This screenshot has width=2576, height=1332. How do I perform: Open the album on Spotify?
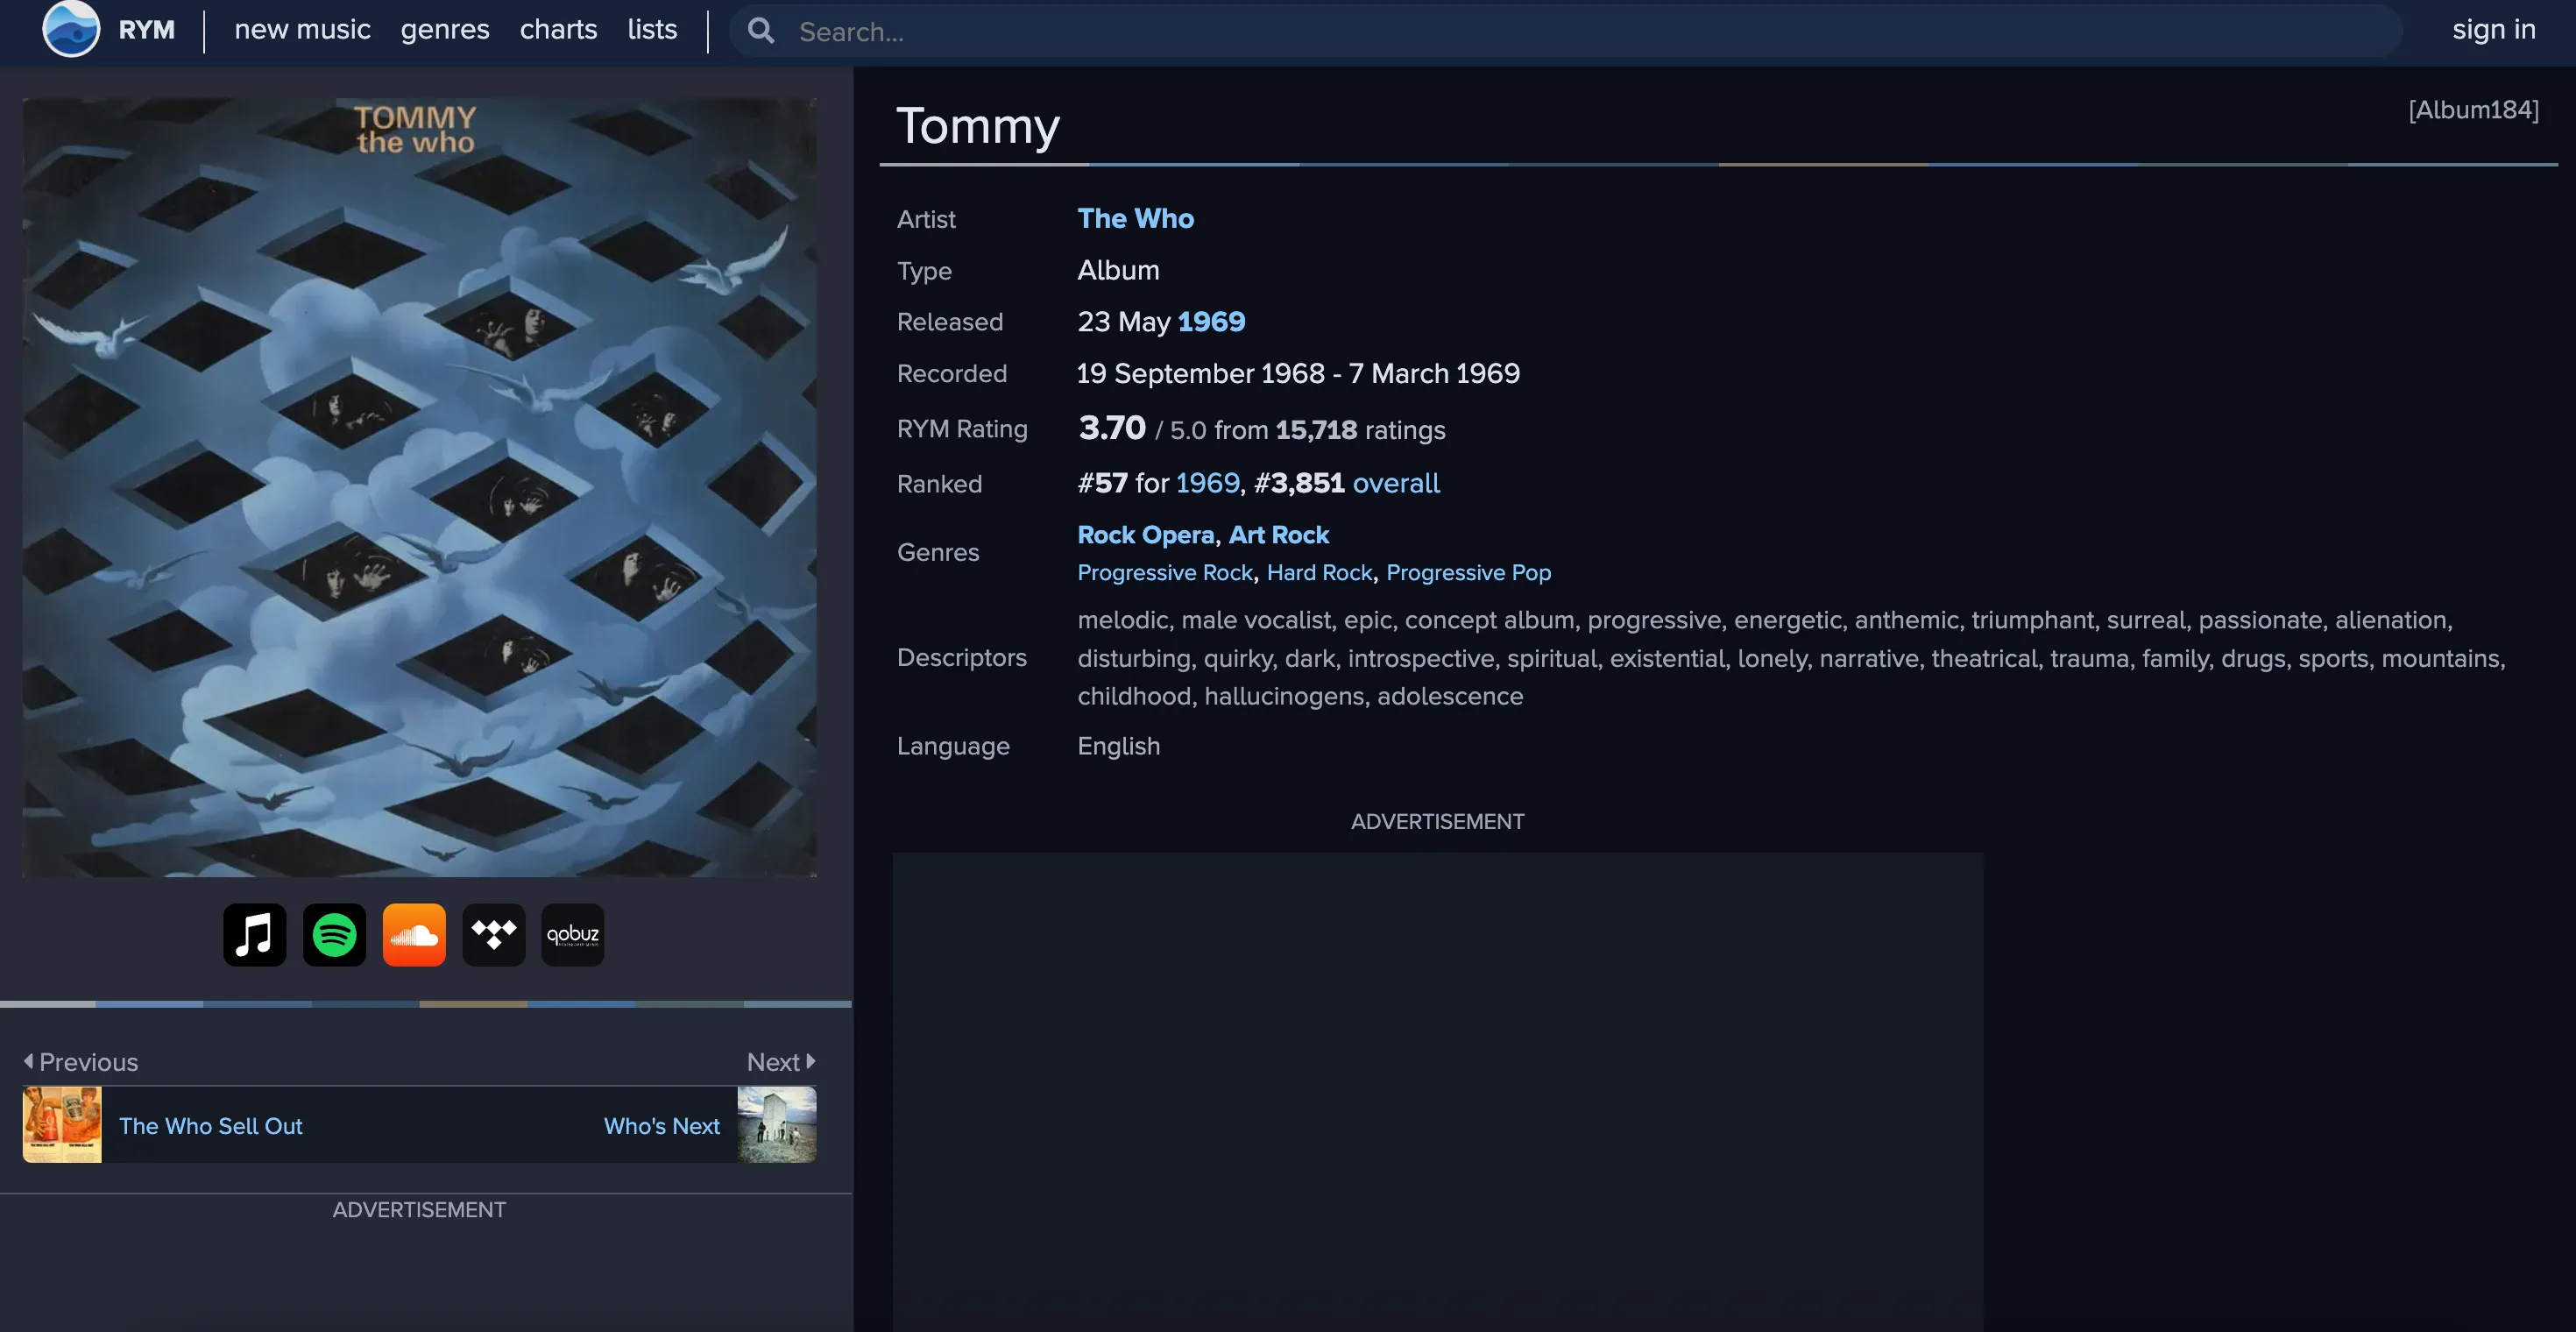[x=334, y=934]
